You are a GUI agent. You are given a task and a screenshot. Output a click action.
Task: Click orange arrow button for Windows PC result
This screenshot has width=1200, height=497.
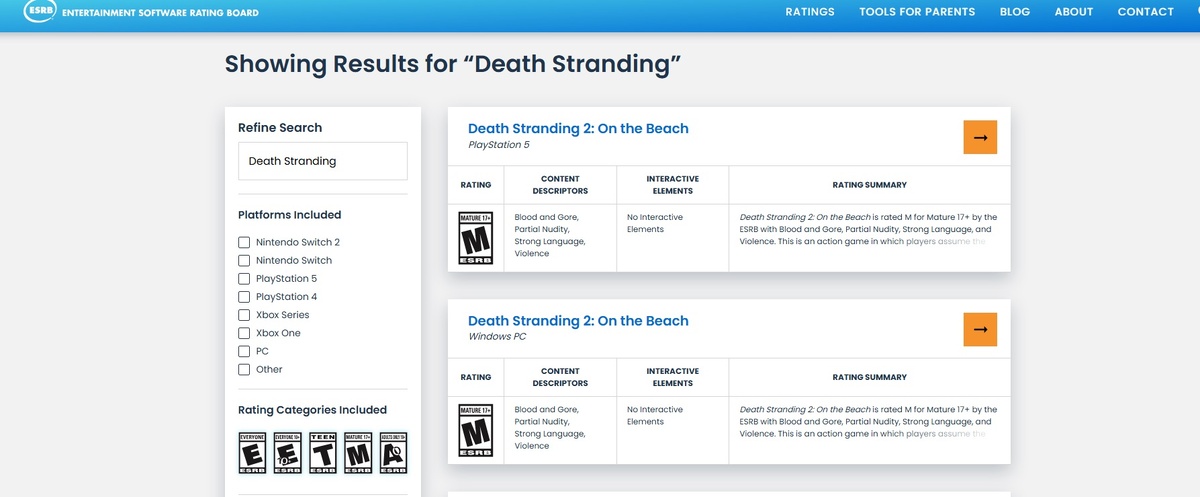click(x=980, y=329)
